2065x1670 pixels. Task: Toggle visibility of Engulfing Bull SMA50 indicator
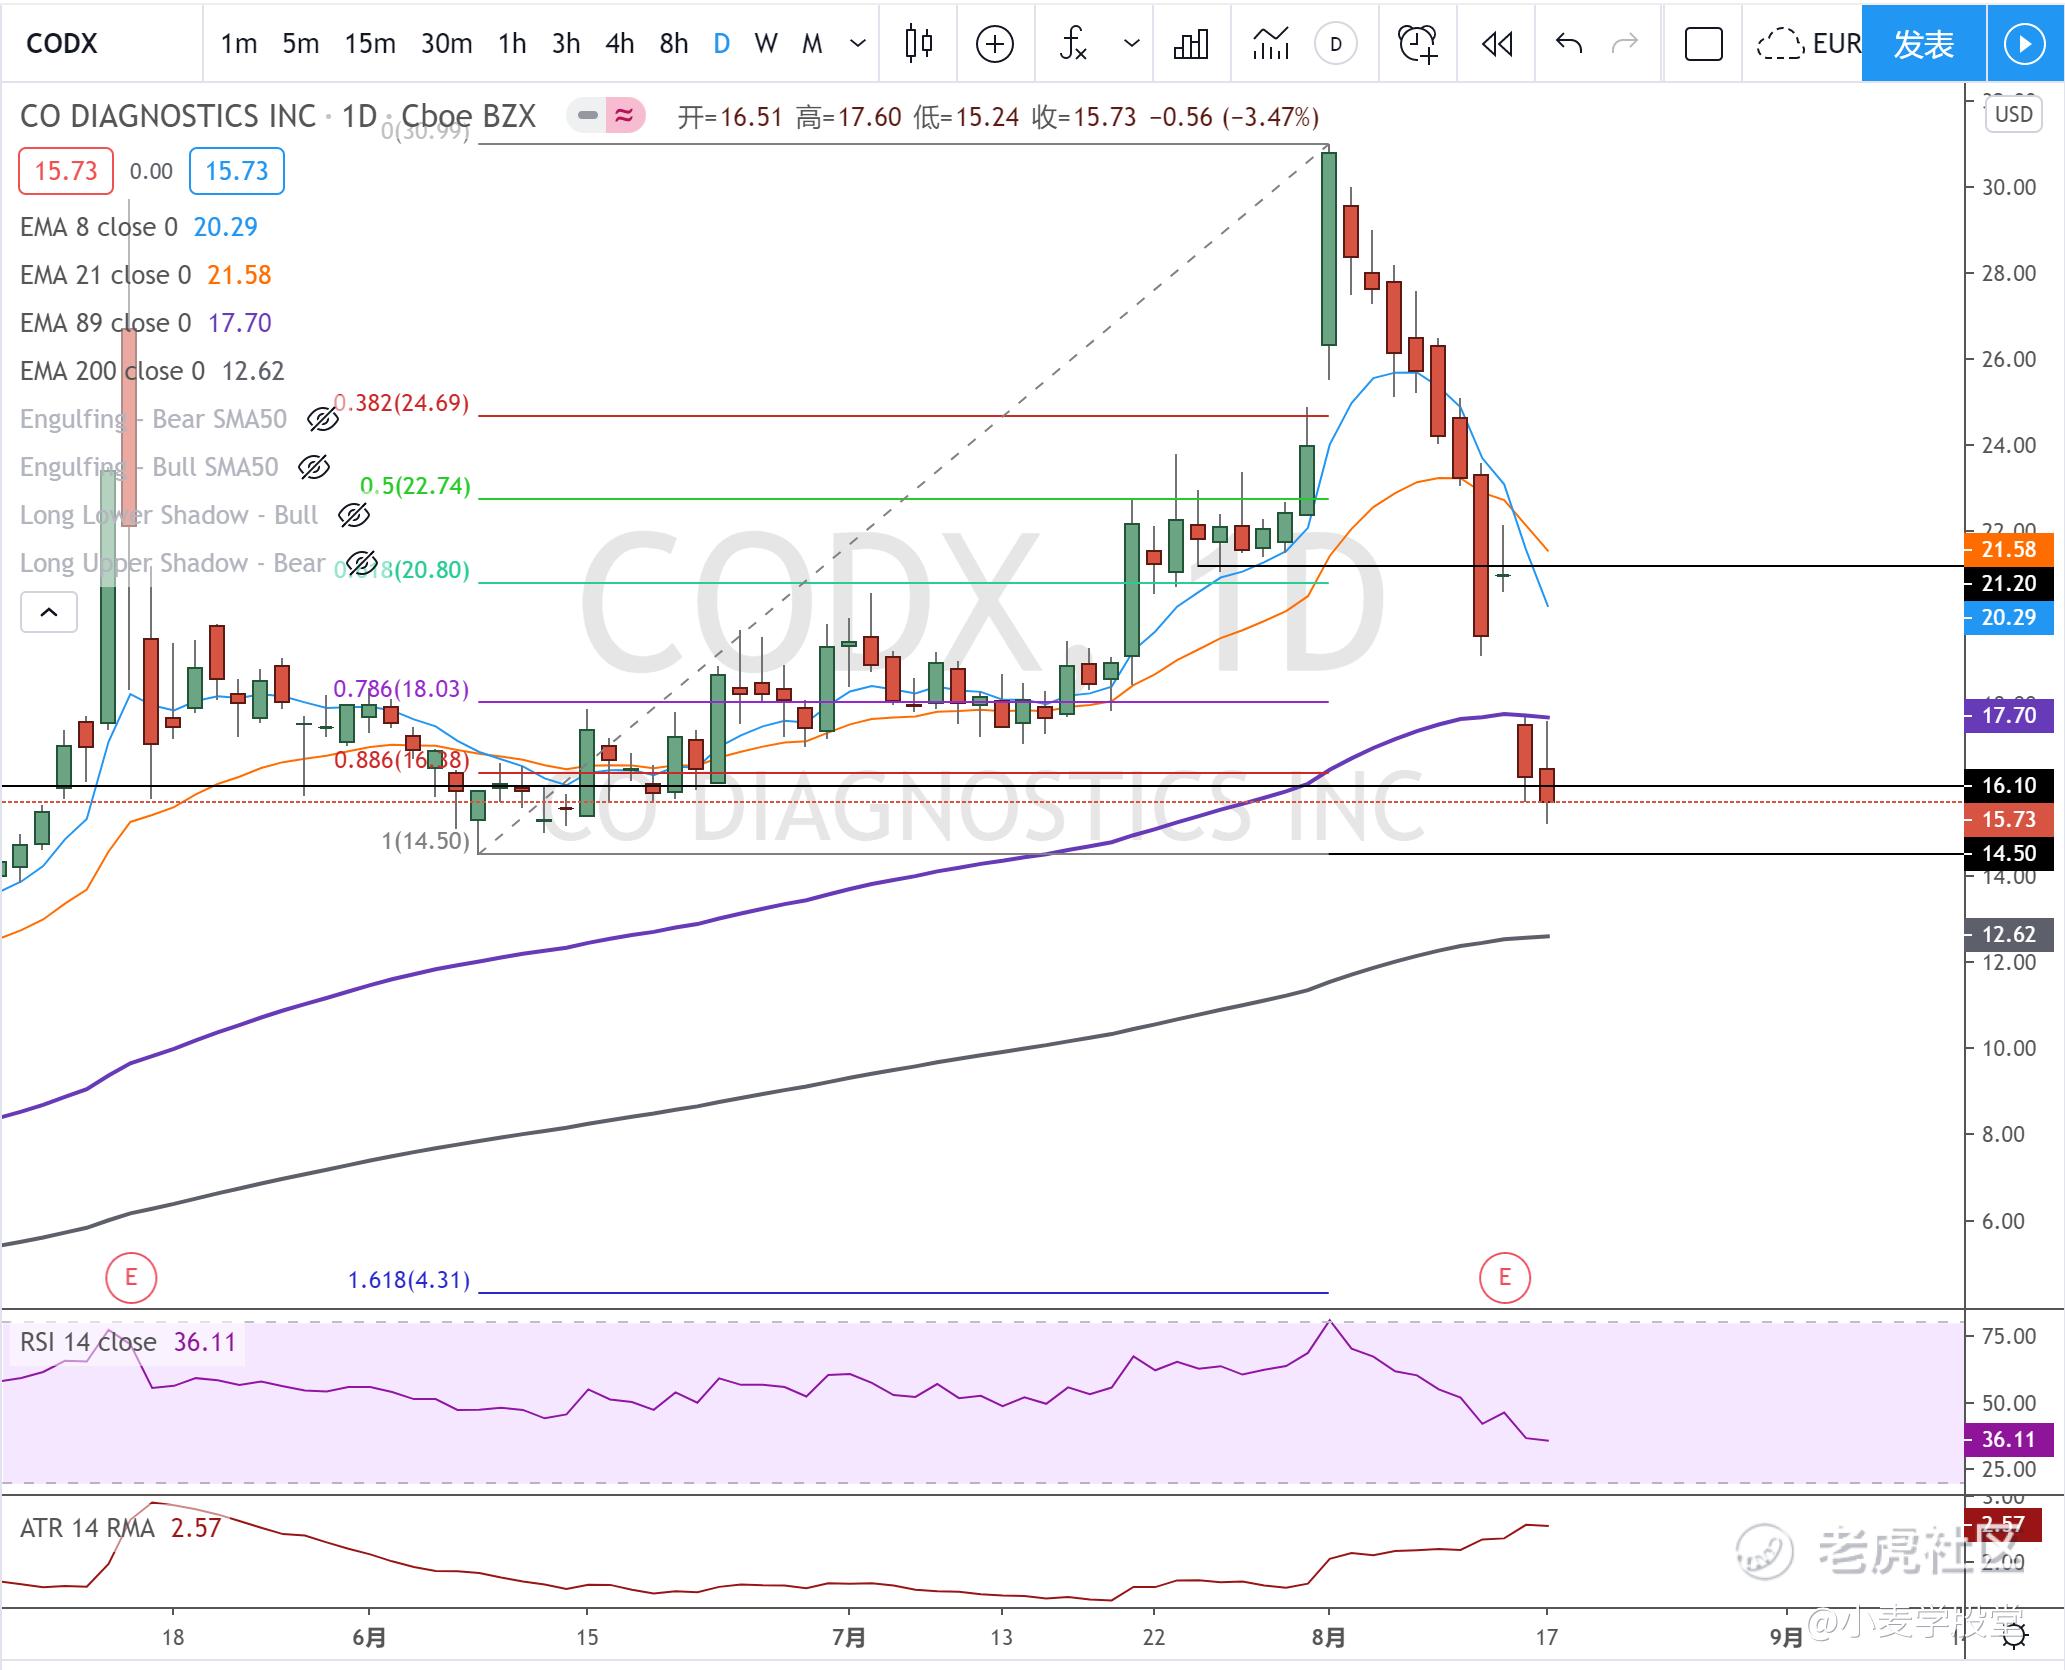point(313,467)
